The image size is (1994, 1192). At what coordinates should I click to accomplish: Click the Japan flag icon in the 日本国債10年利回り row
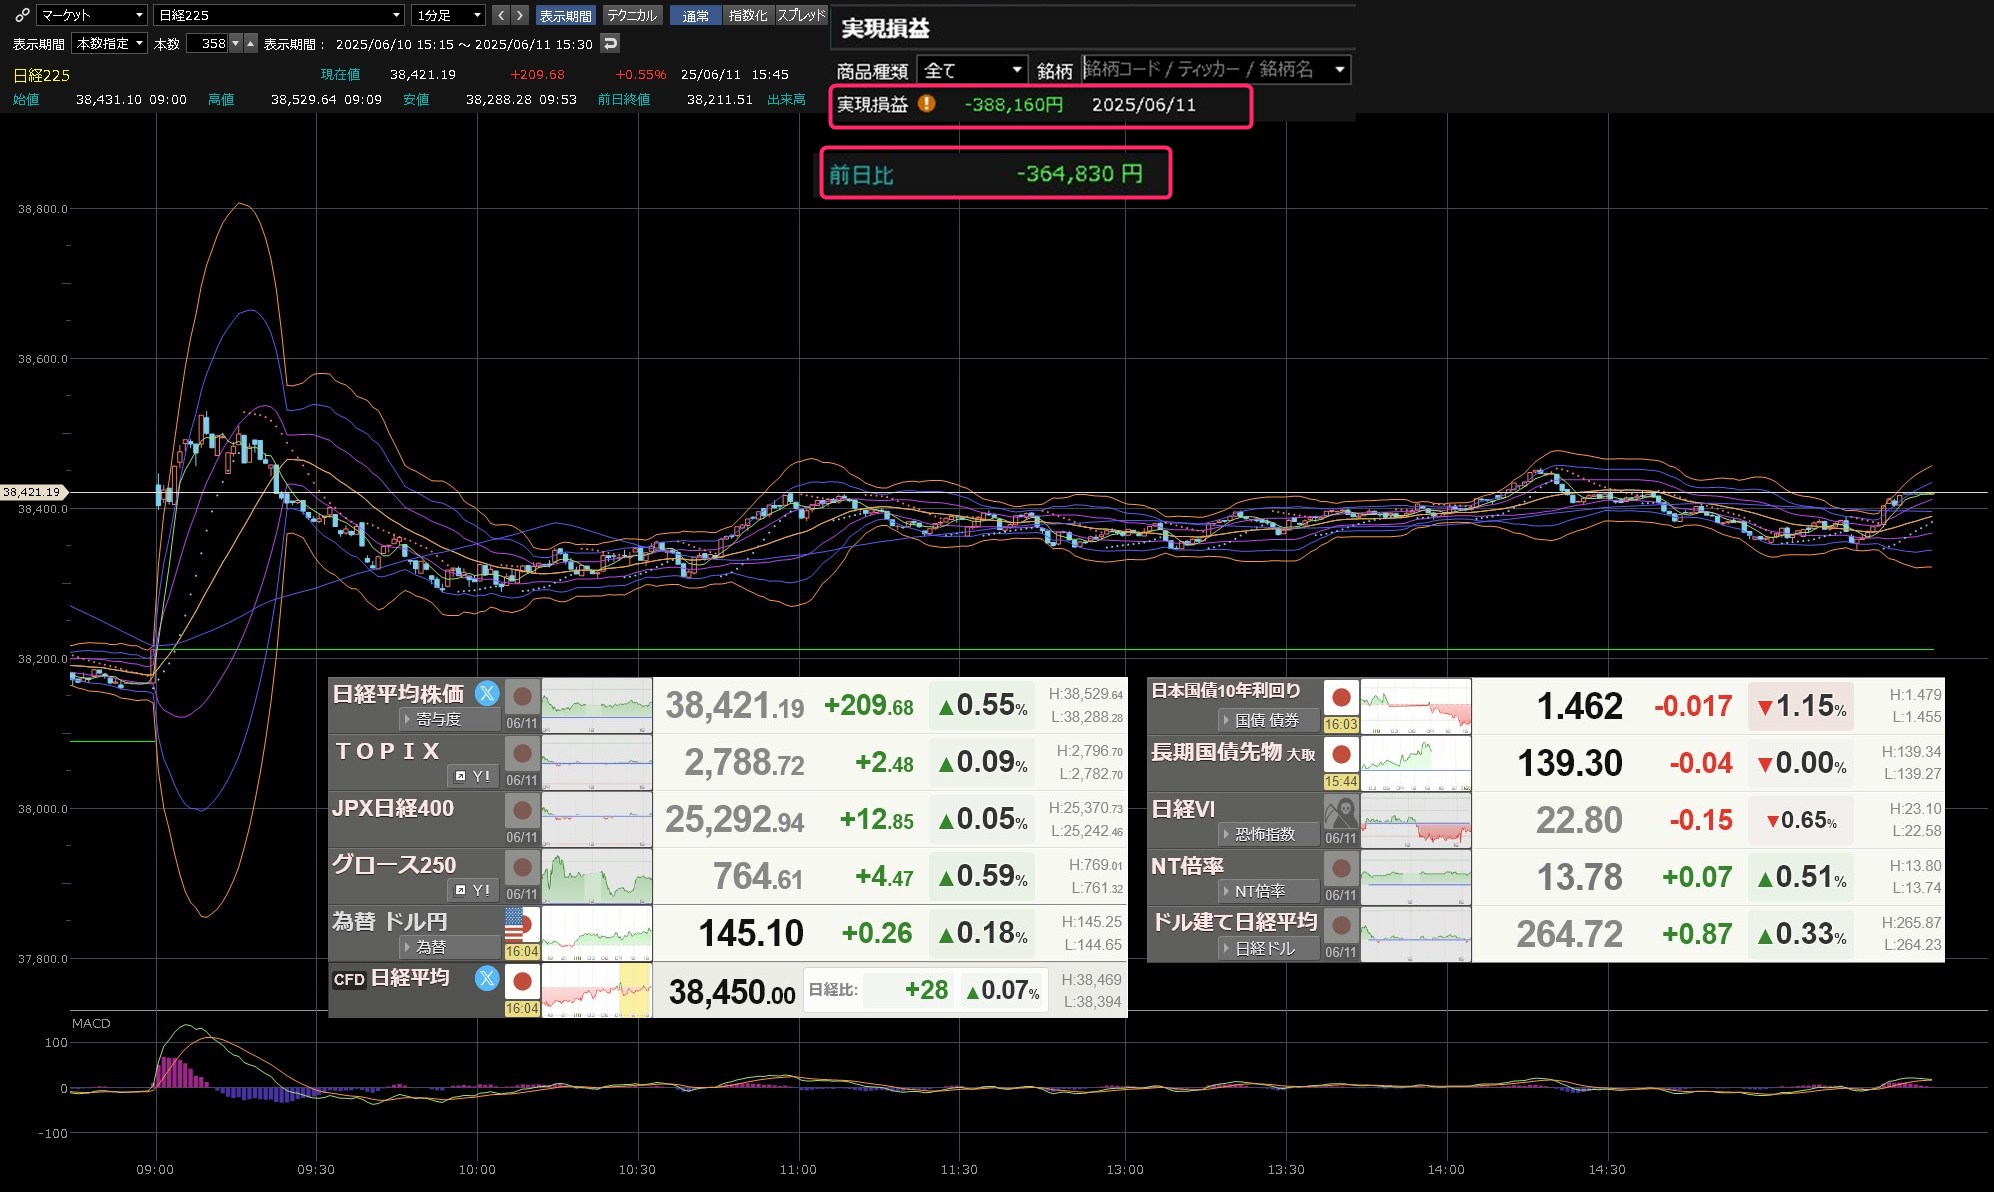point(1341,697)
